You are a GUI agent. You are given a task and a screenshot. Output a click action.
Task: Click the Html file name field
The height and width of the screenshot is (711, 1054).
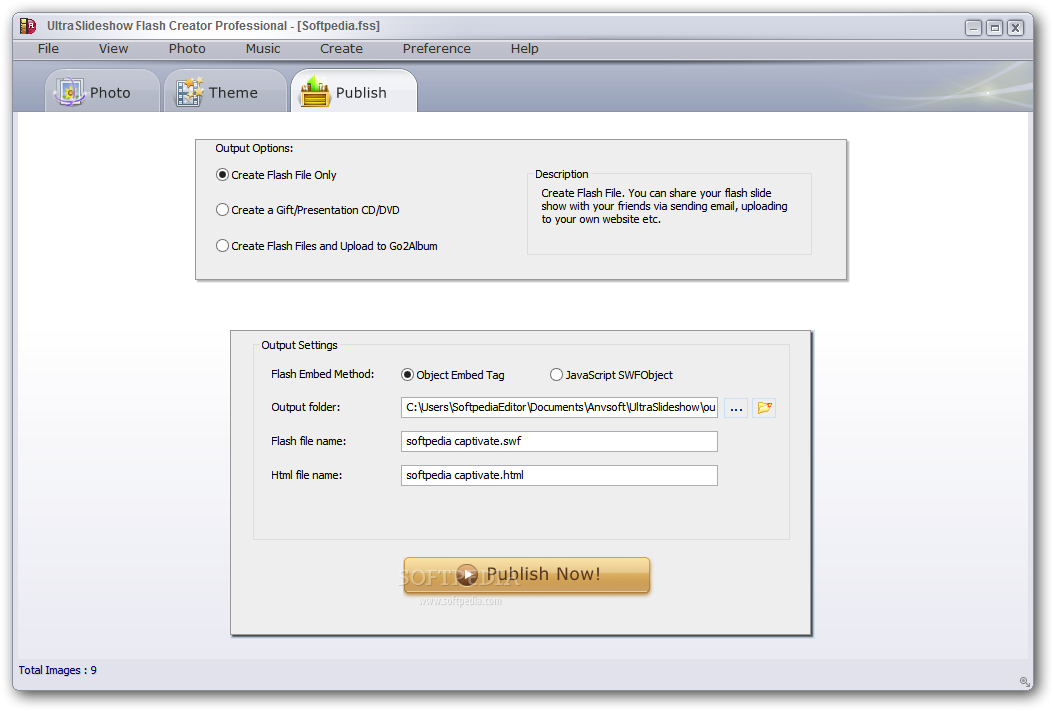[559, 475]
